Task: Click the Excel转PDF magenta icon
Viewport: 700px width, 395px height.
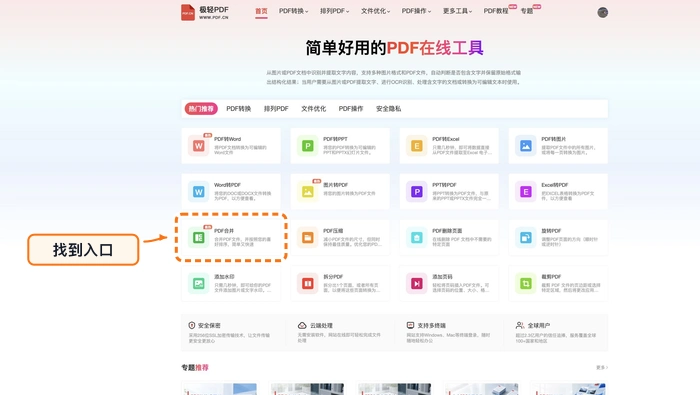Action: [525, 191]
